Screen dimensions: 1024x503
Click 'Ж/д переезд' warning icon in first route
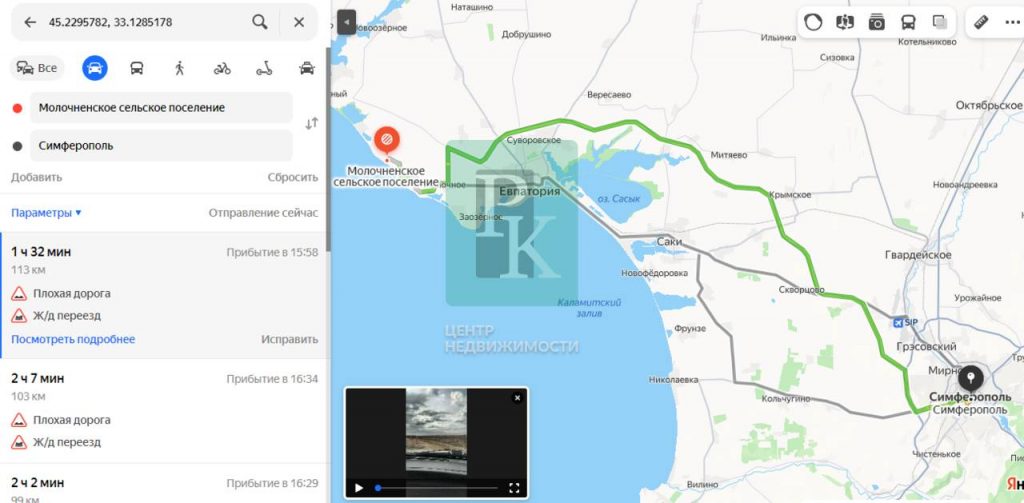tap(19, 316)
